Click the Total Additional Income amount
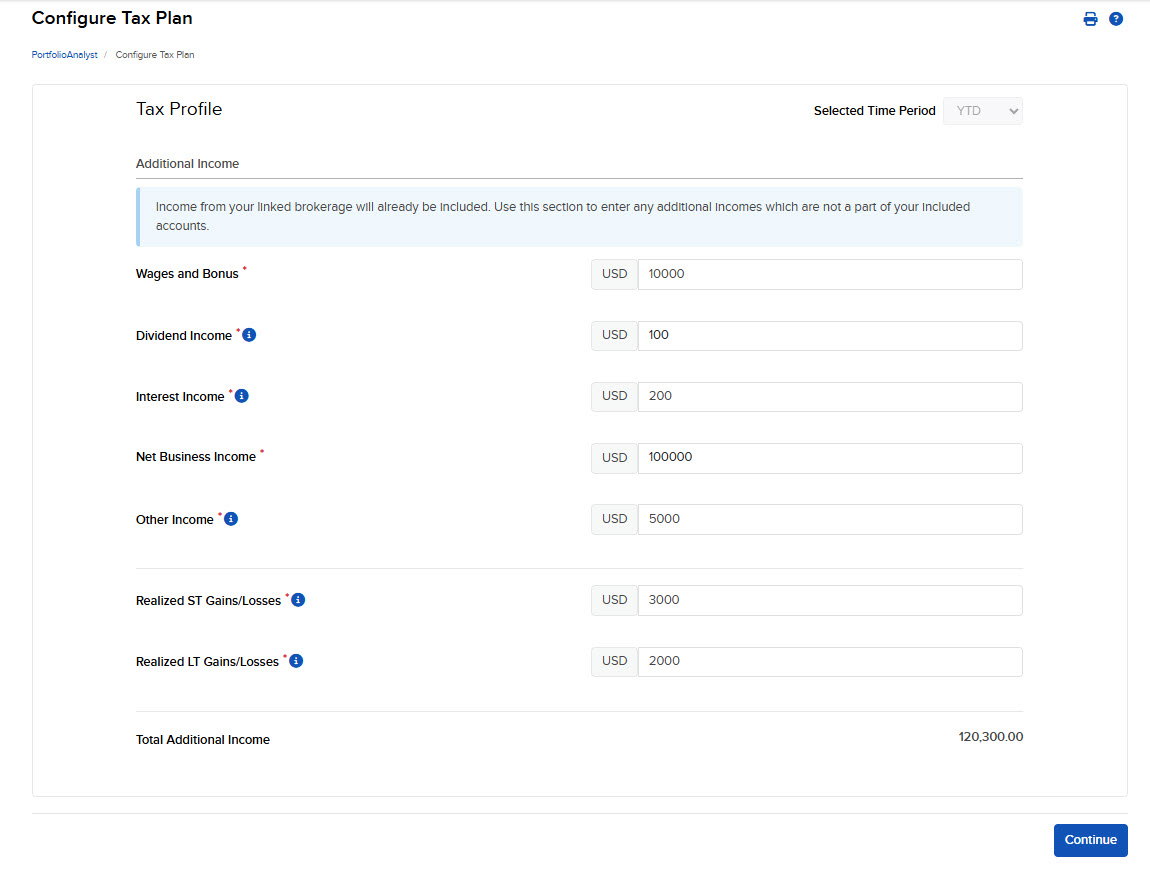1150x884 pixels. [990, 737]
